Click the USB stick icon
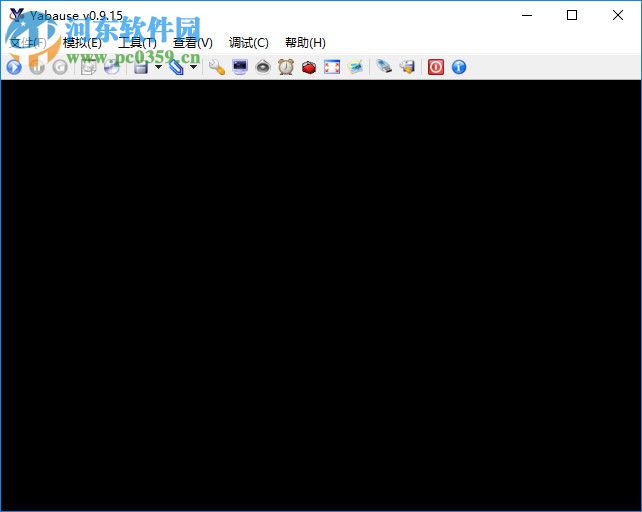Viewport: 642px width, 512px height. tap(384, 67)
